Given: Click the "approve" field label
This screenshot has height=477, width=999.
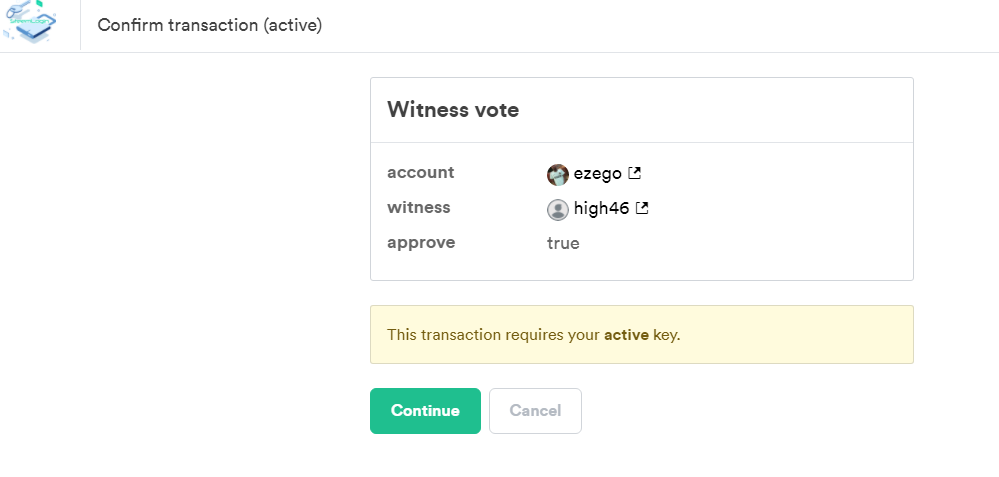Looking at the screenshot, I should tap(421, 242).
